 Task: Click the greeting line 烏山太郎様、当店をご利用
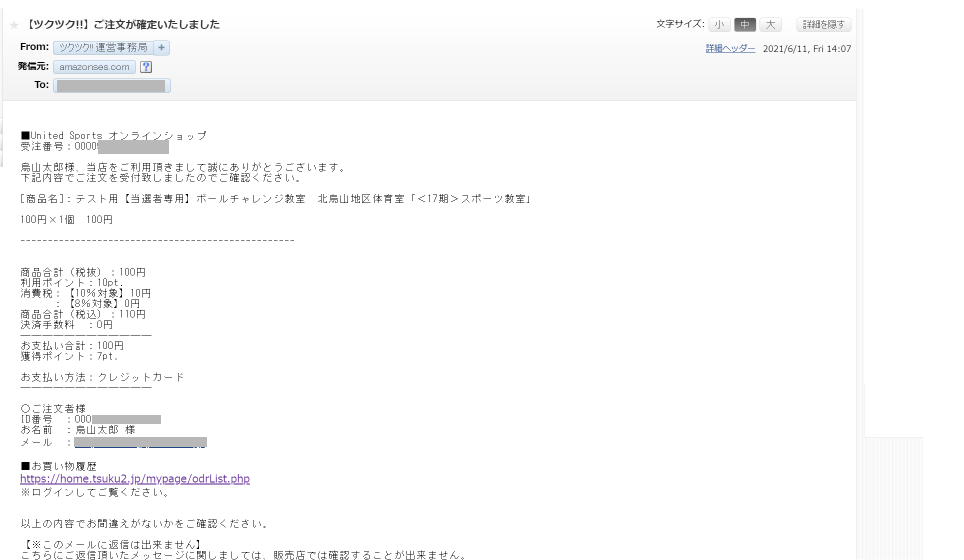pos(183,167)
